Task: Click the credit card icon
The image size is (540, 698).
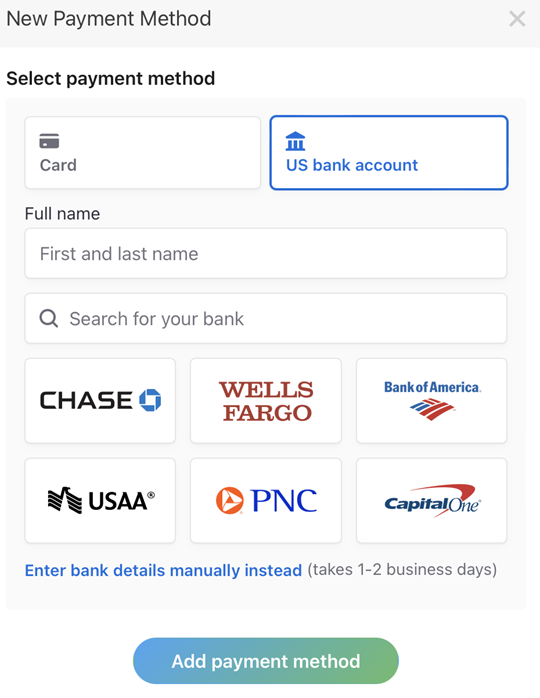Action: point(49,141)
